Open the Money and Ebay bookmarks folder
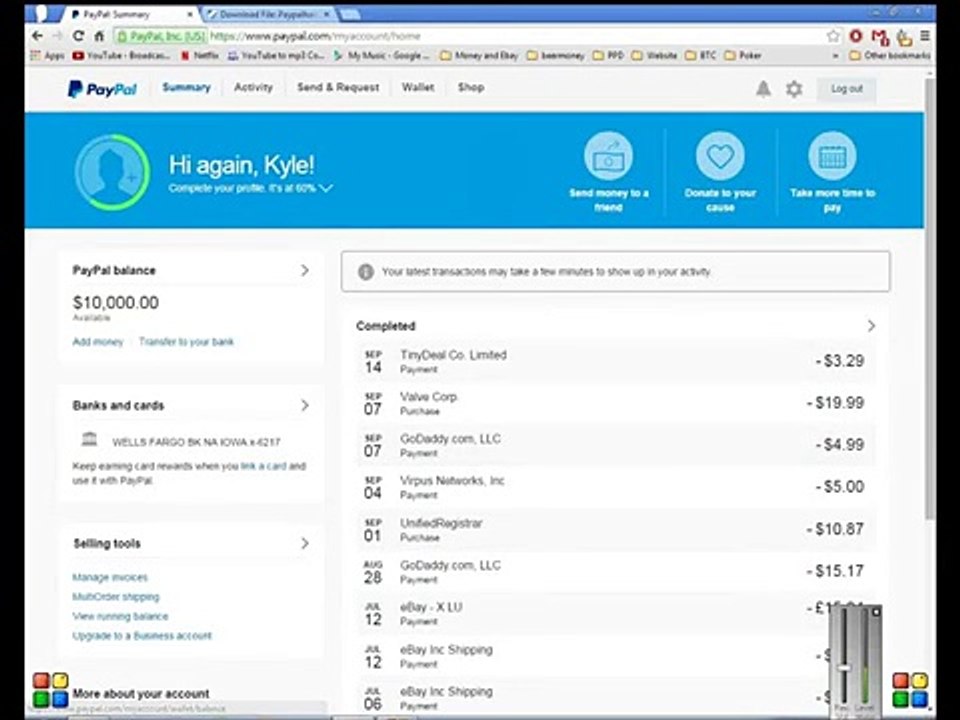Viewport: 960px width, 720px height. [x=479, y=55]
